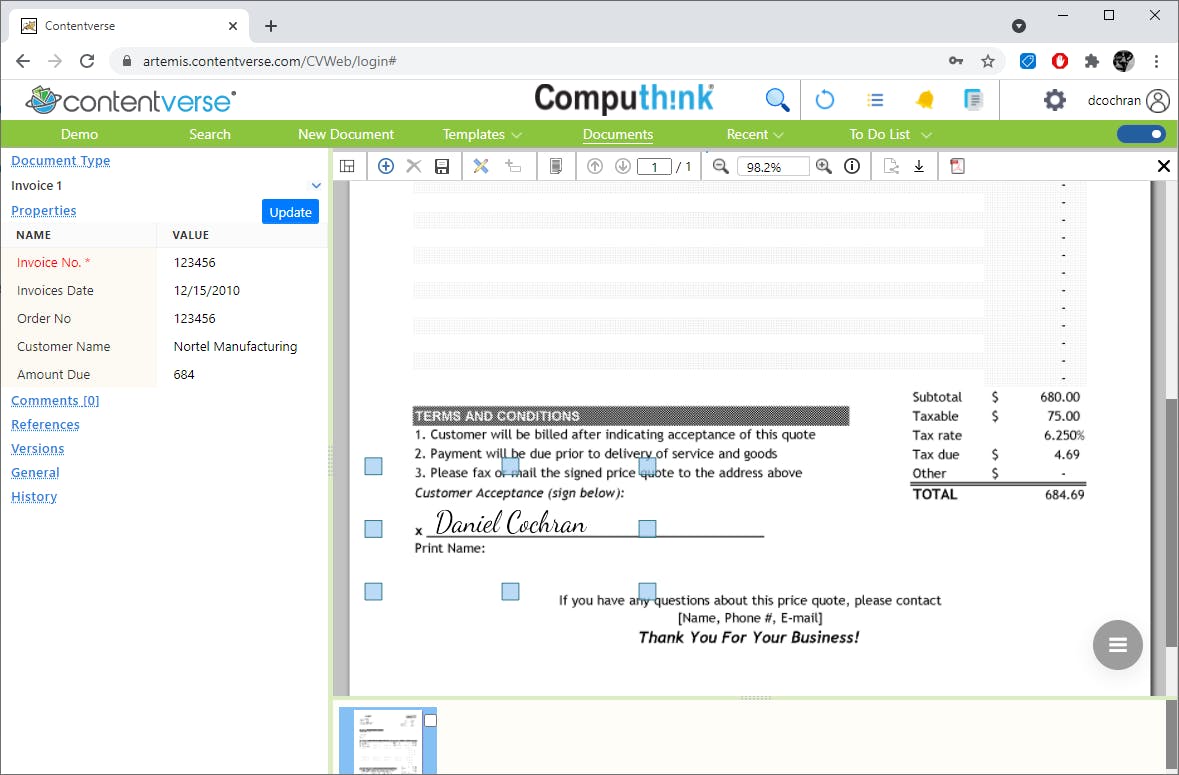Image resolution: width=1179 pixels, height=775 pixels.
Task: Bookmark this page with the star icon
Action: point(988,61)
